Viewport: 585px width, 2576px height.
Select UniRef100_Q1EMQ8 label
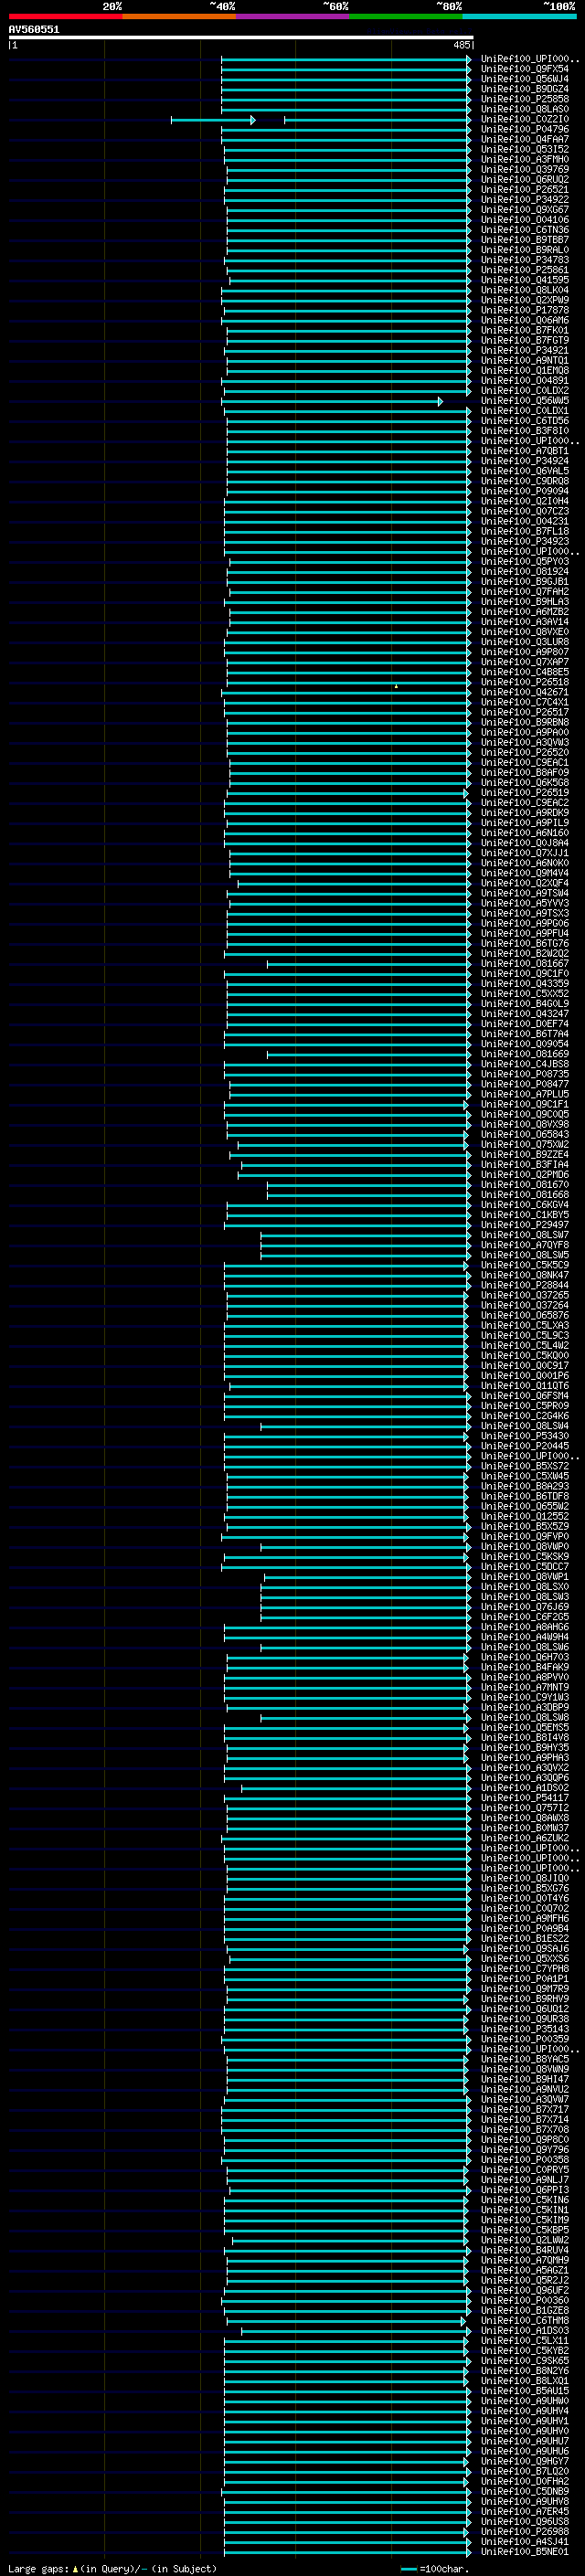coord(524,370)
